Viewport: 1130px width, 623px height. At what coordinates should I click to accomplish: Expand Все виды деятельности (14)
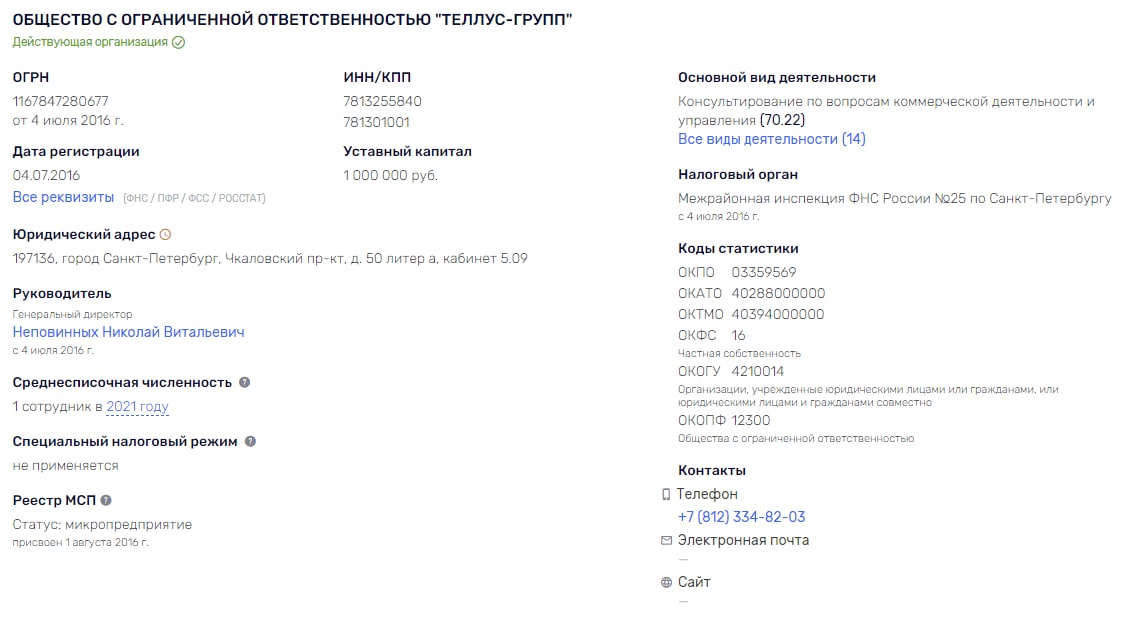click(771, 138)
